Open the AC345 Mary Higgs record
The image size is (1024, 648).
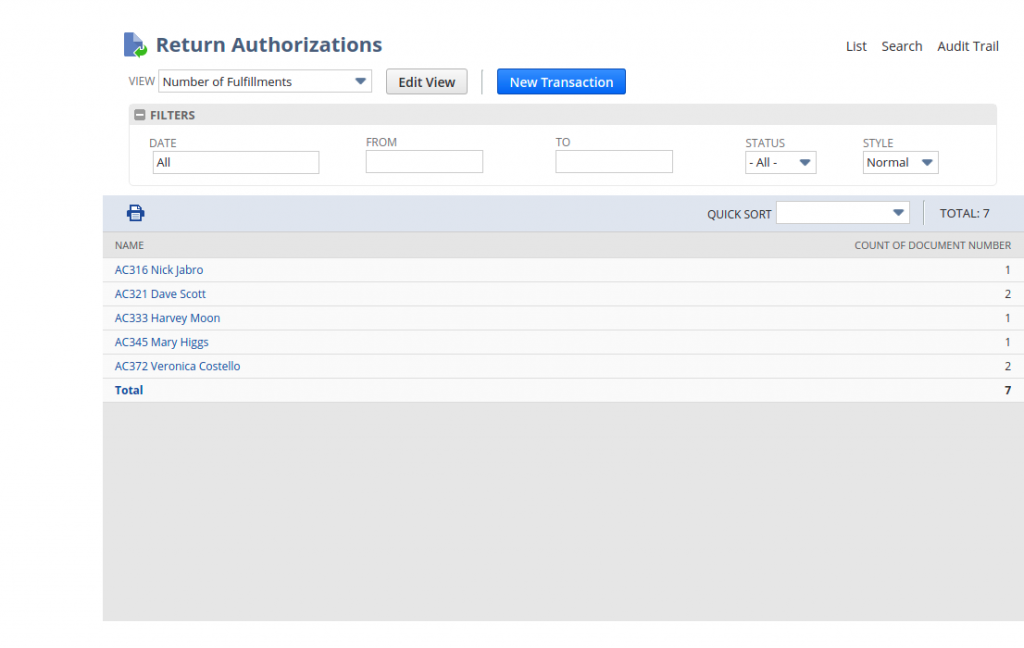pyautogui.click(x=162, y=341)
